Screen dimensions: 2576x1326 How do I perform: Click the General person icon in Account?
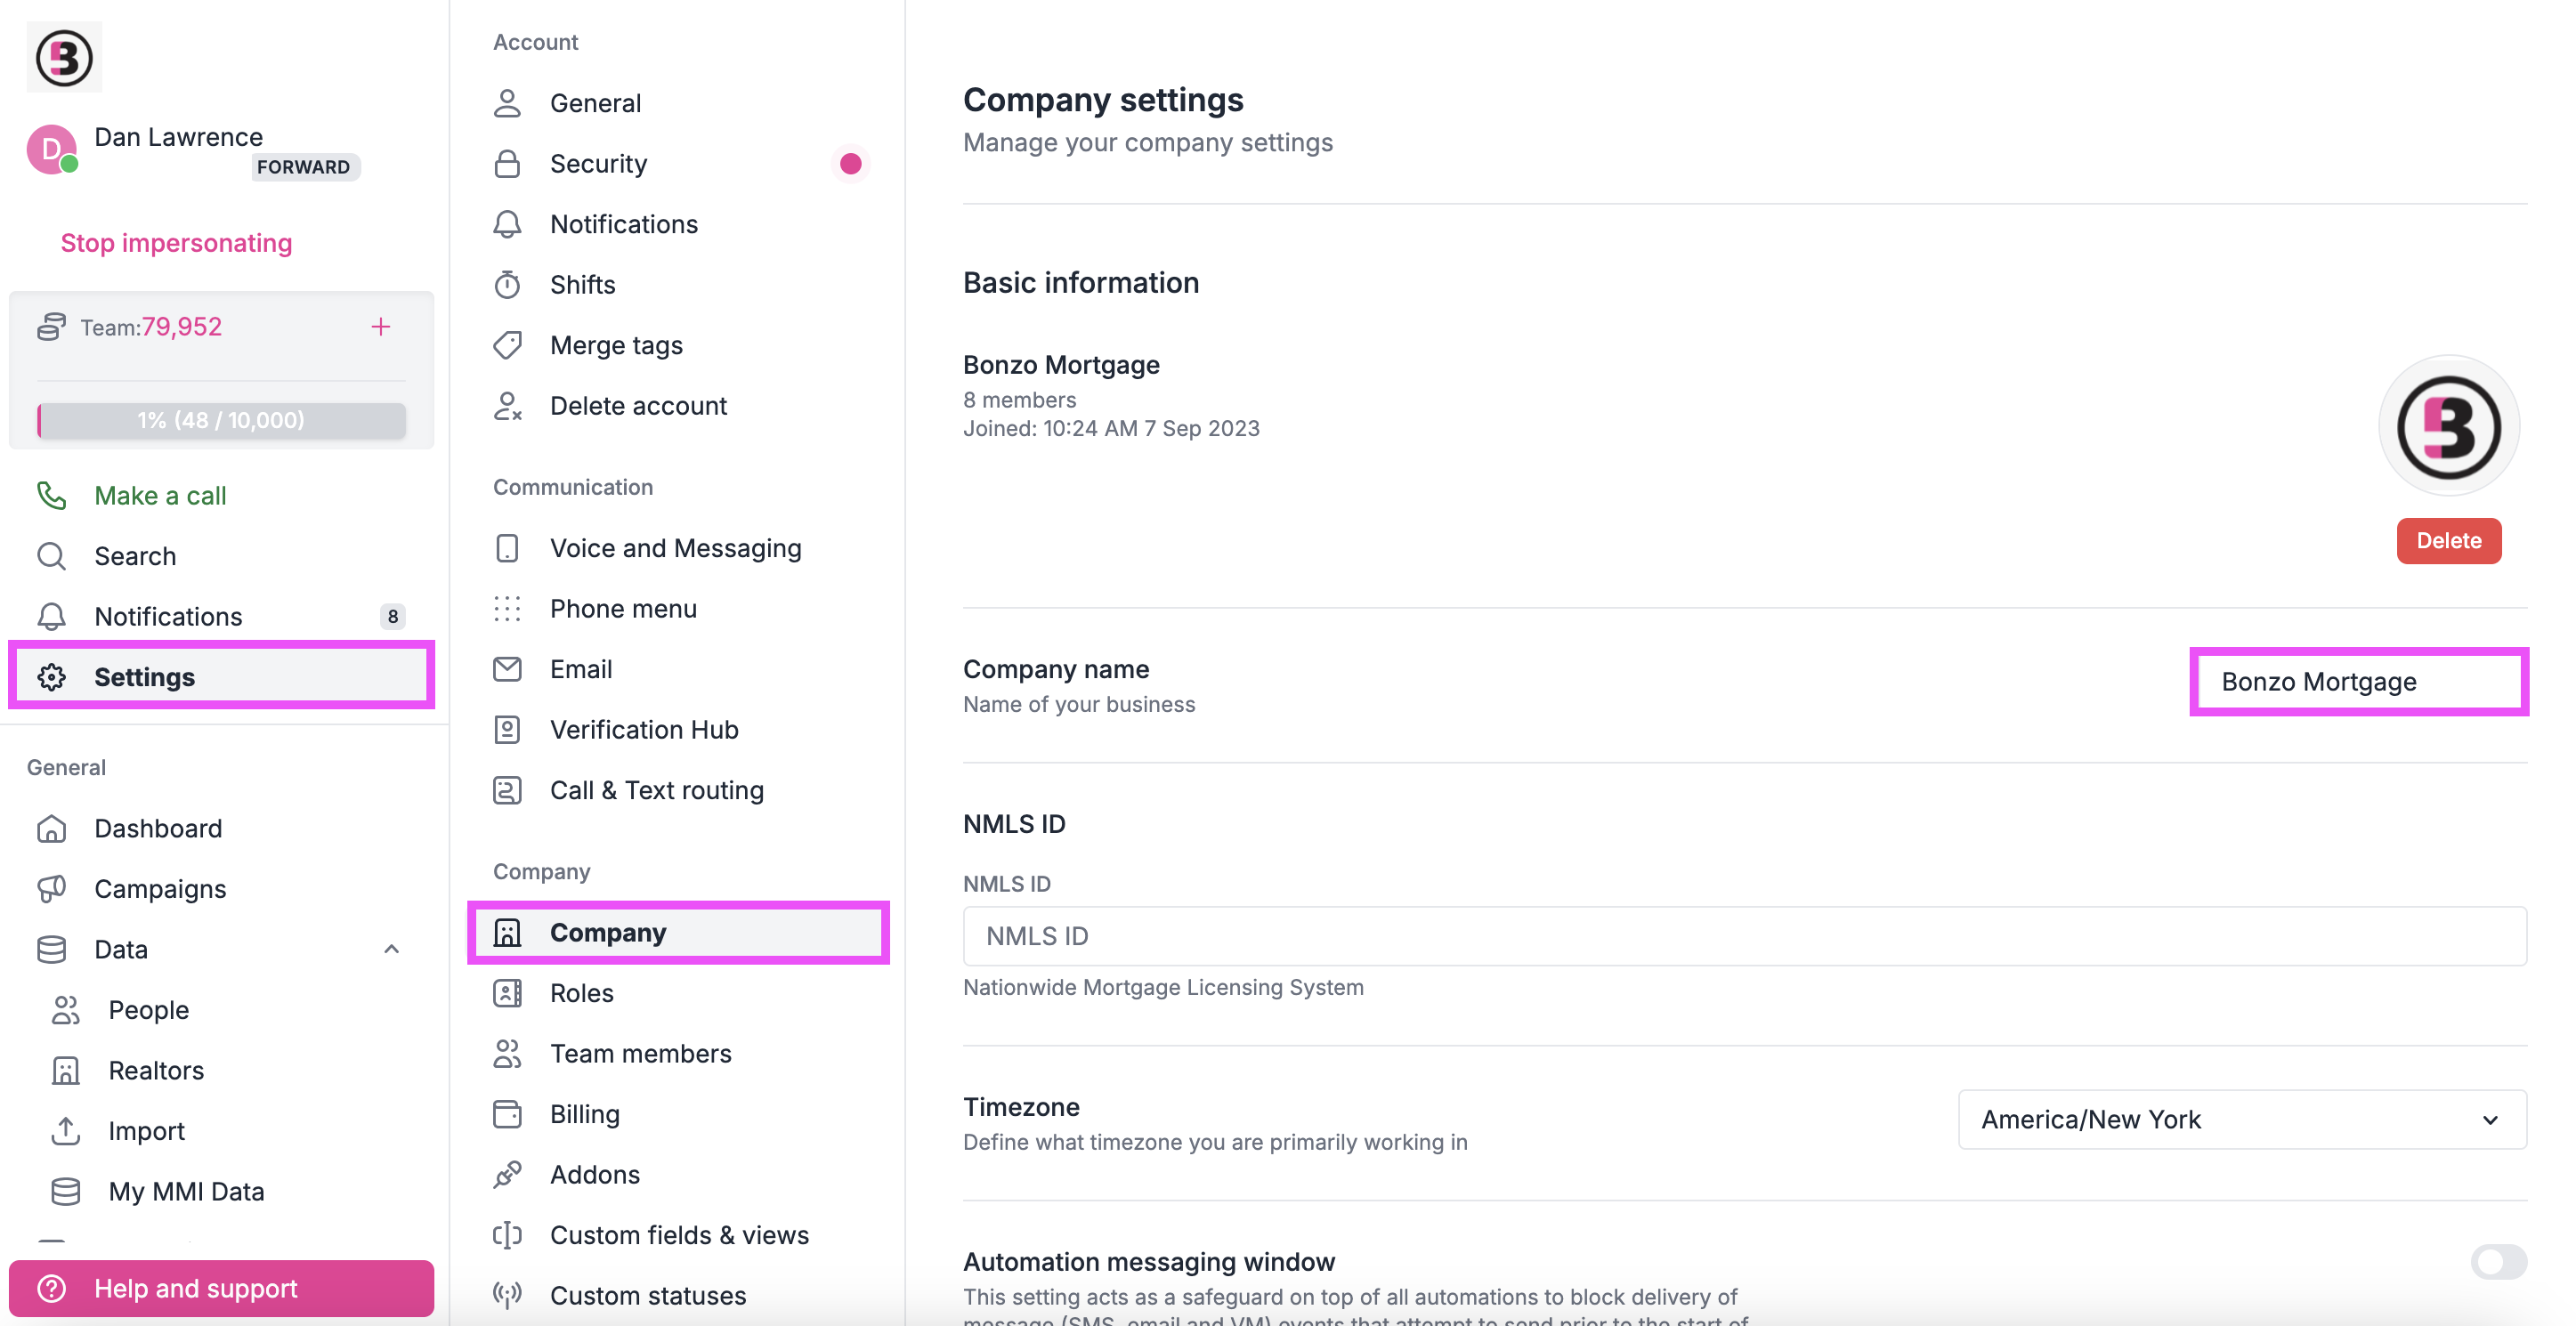coord(507,103)
